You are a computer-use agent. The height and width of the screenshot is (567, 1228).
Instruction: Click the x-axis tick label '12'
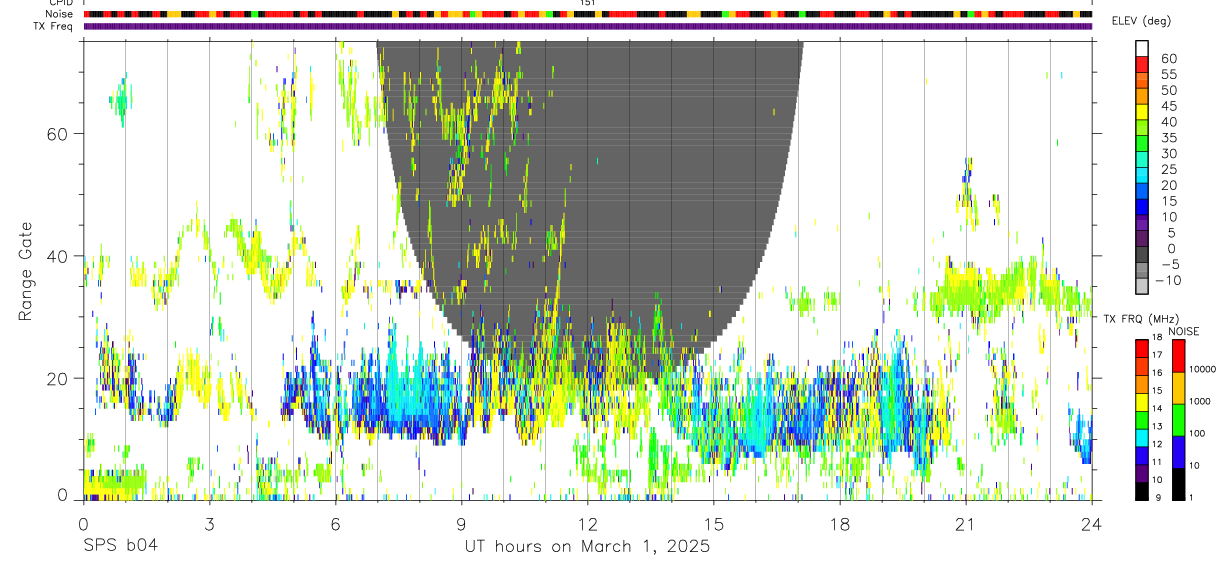(x=587, y=523)
